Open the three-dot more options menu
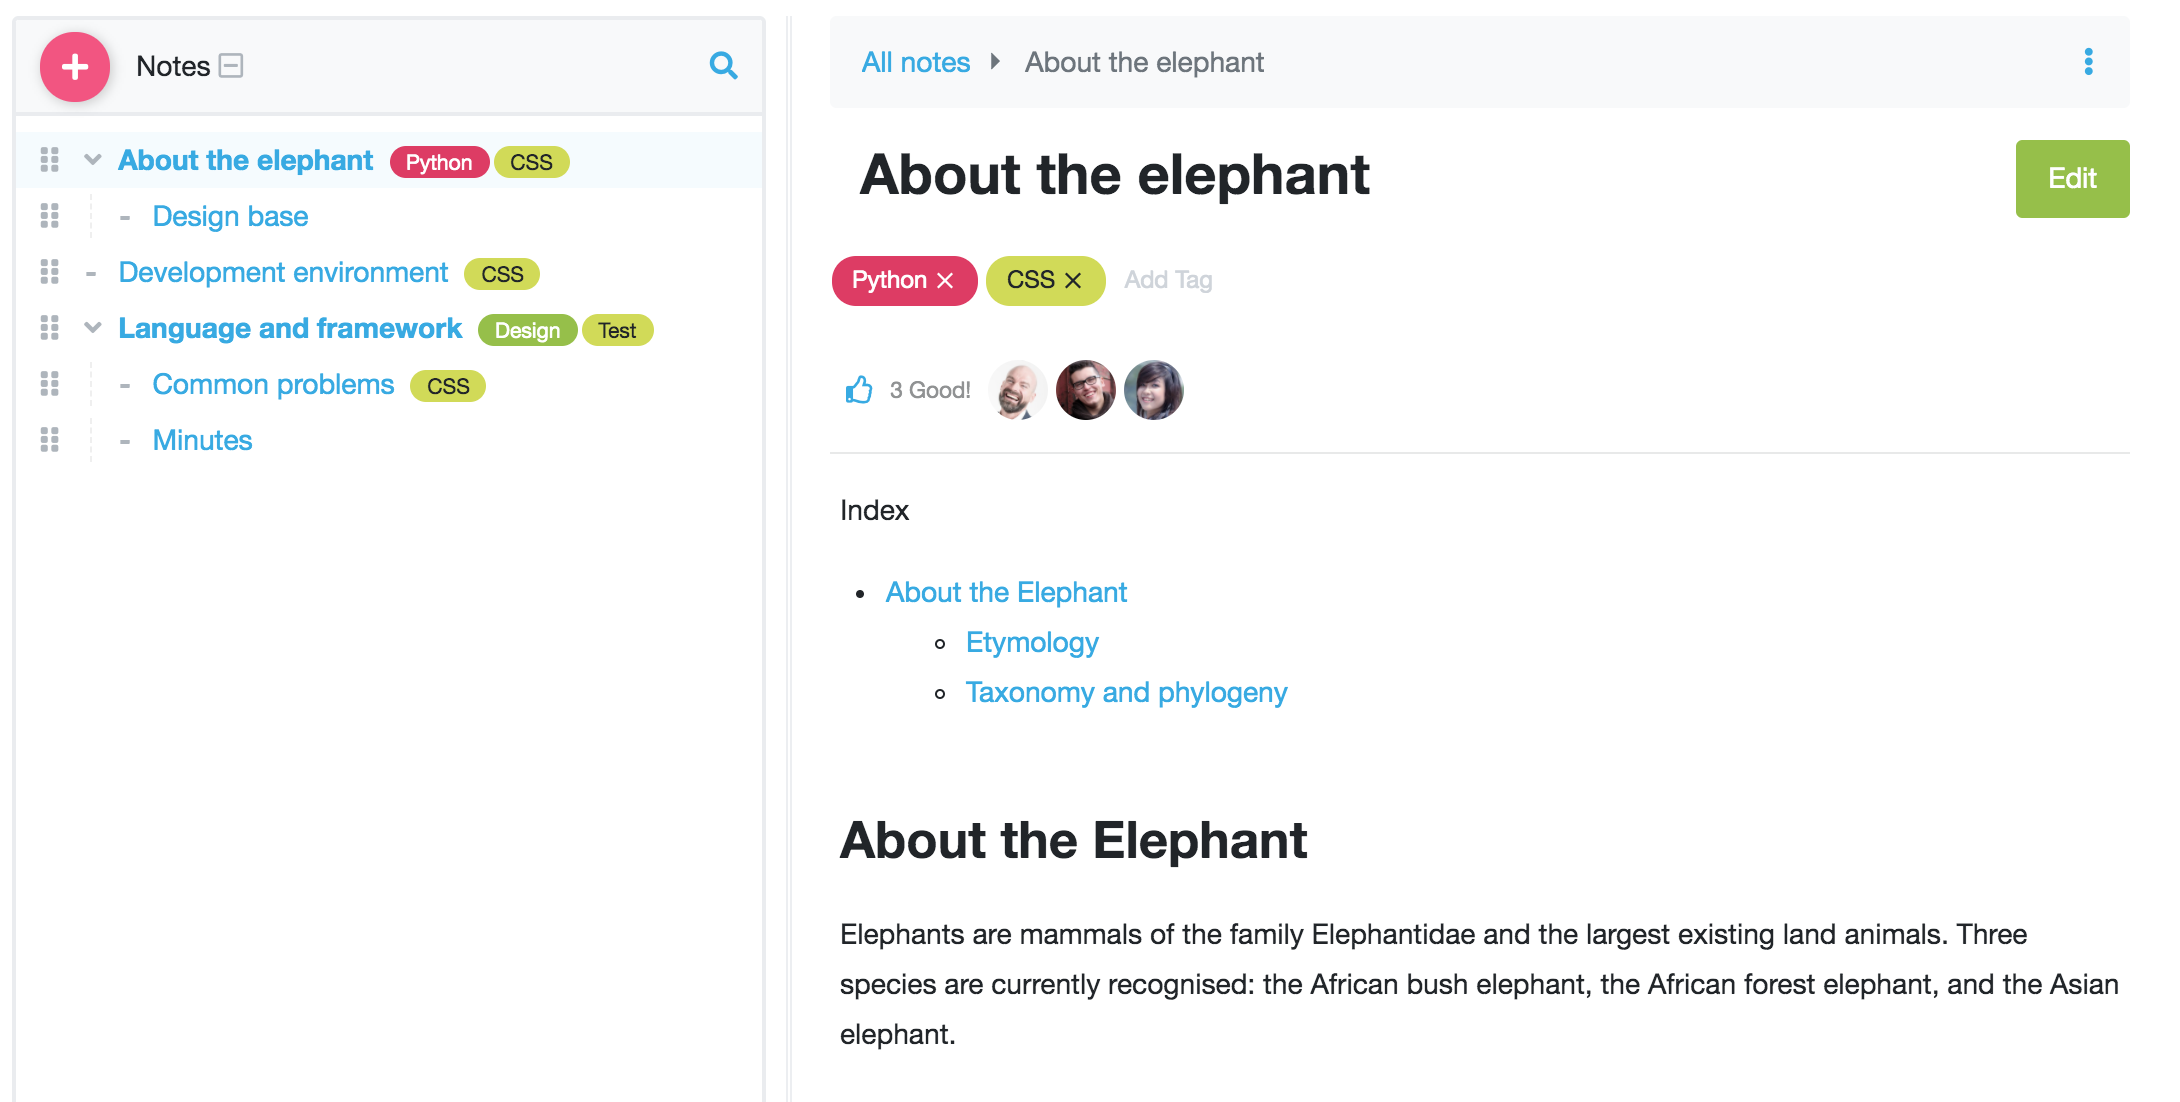This screenshot has width=2180, height=1102. click(x=2088, y=62)
